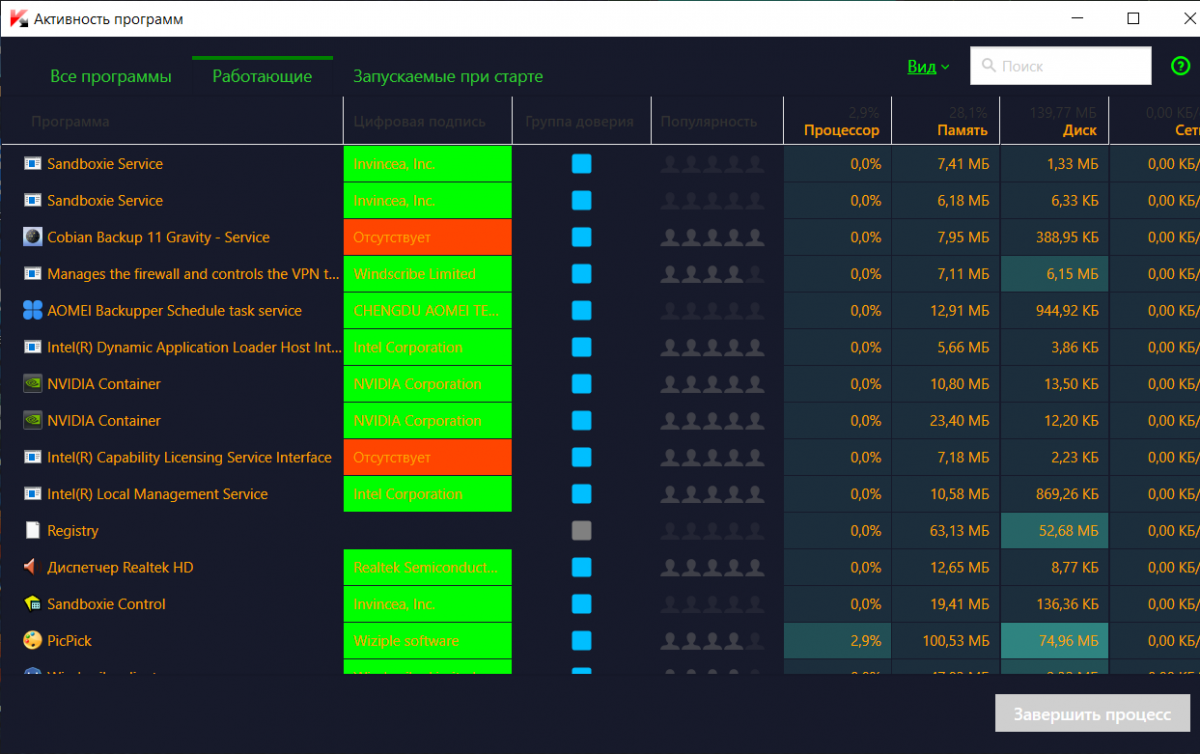The width and height of the screenshot is (1200, 754).
Task: Open the Вид dropdown menu
Action: click(x=927, y=67)
